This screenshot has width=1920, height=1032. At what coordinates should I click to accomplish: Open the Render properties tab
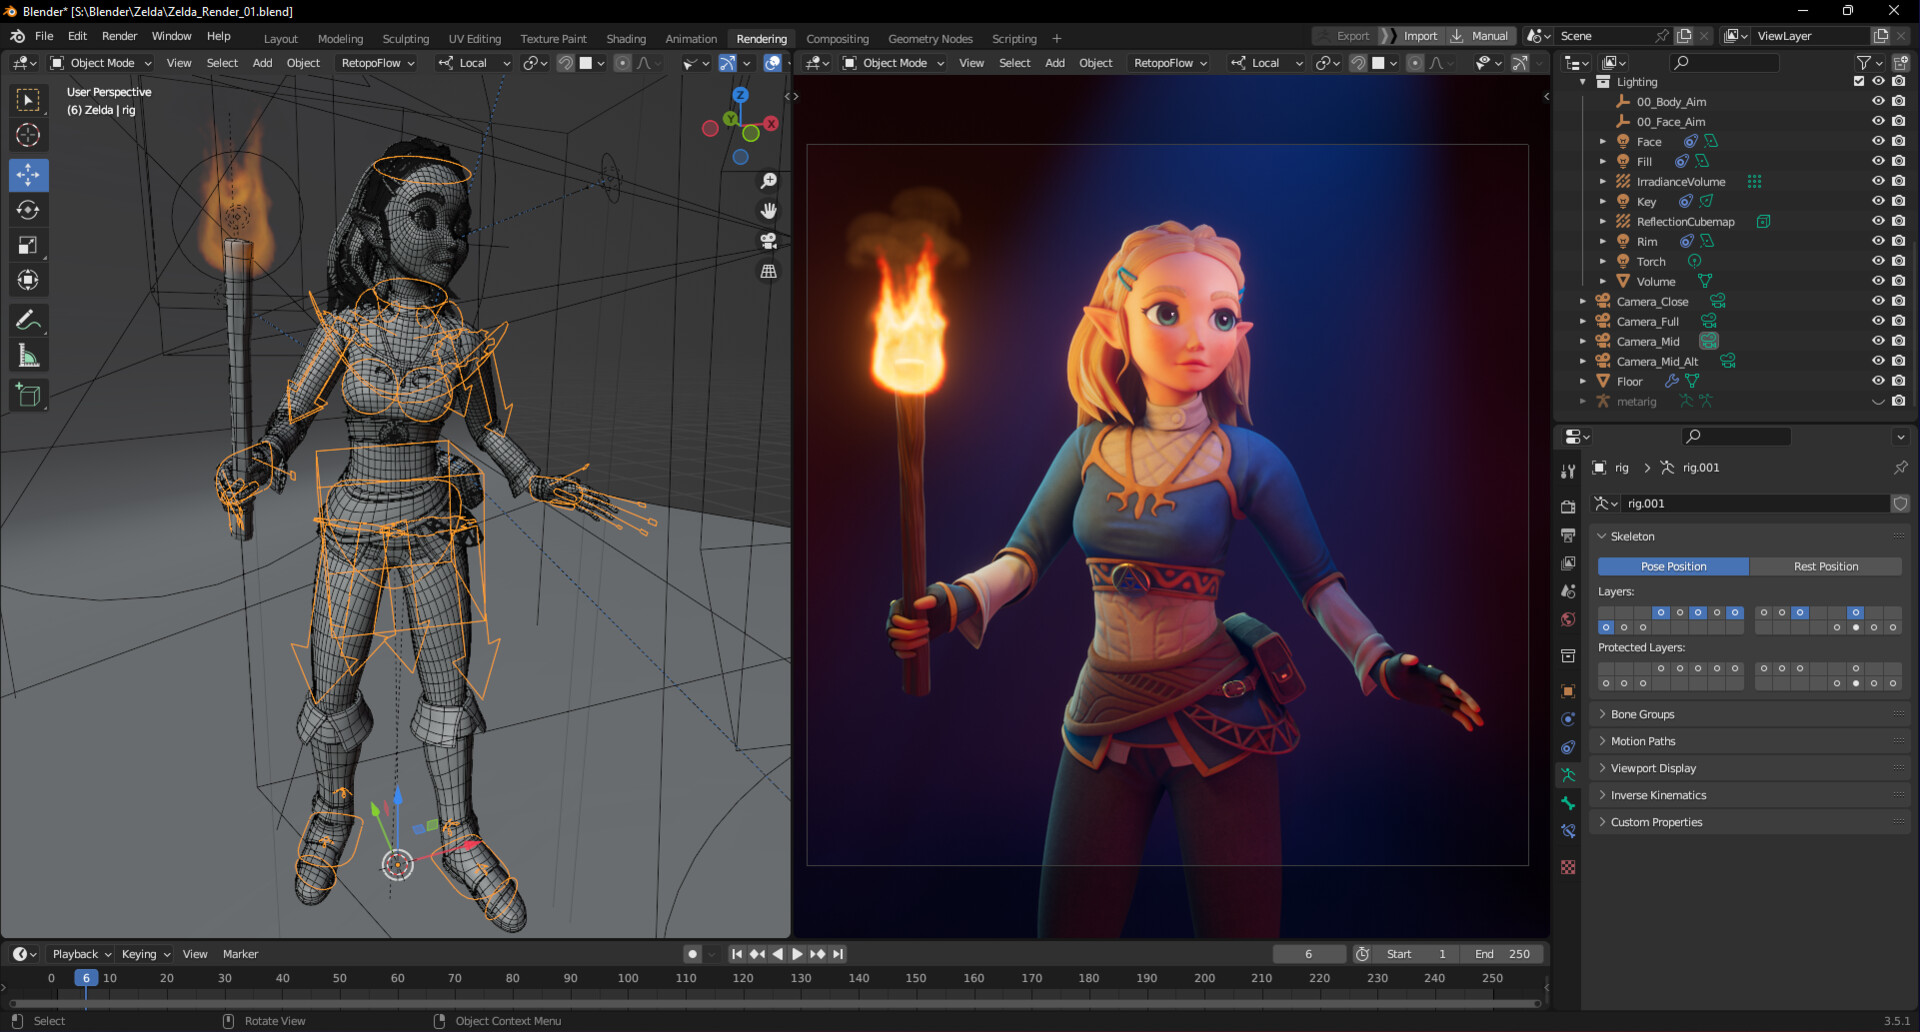(1568, 506)
